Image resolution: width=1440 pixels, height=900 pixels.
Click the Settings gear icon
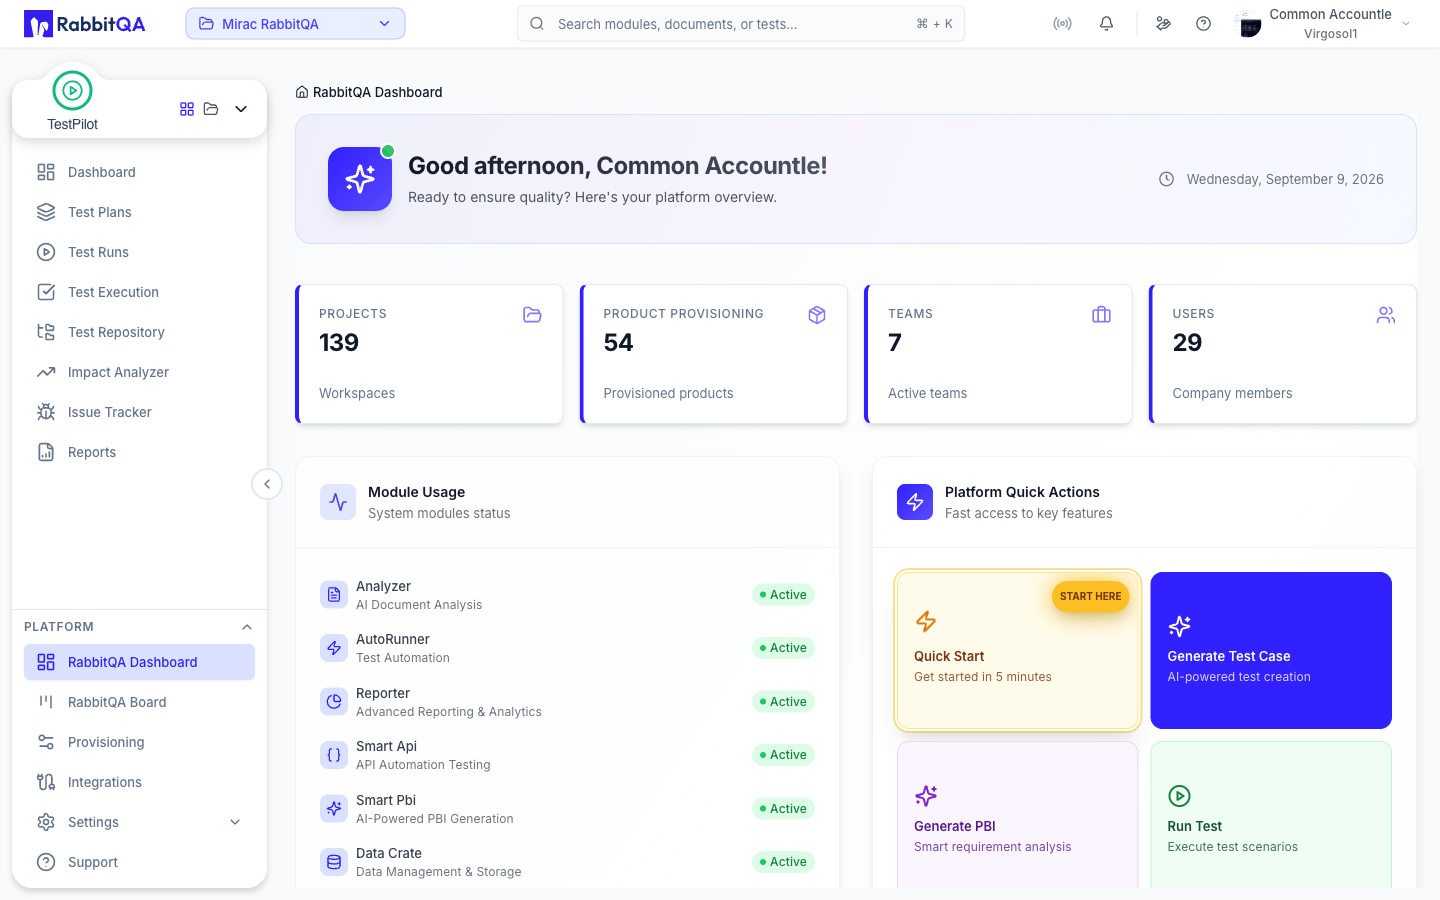pos(46,822)
